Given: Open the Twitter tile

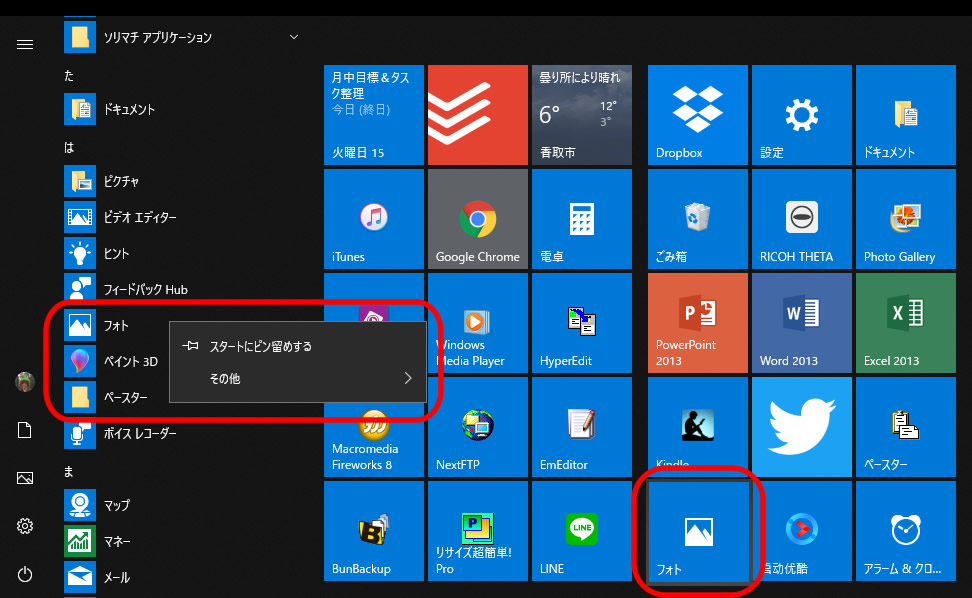Looking at the screenshot, I should coord(801,427).
